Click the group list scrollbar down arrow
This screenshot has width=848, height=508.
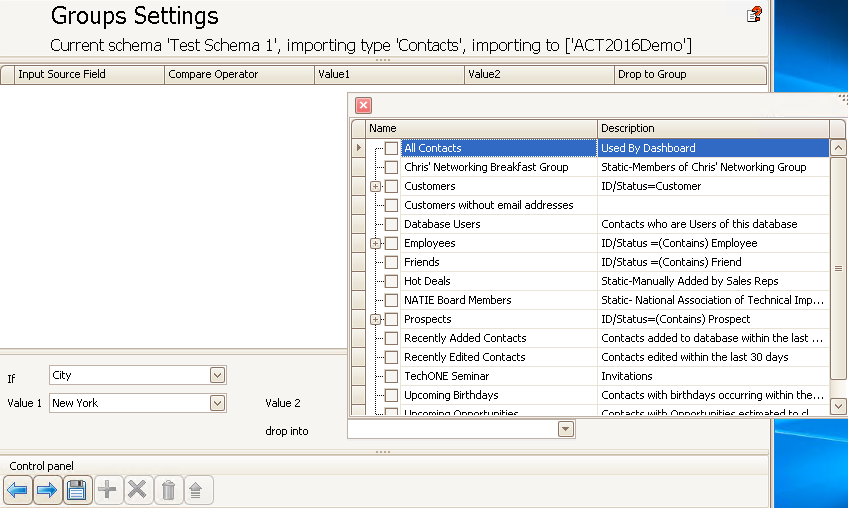(x=838, y=406)
